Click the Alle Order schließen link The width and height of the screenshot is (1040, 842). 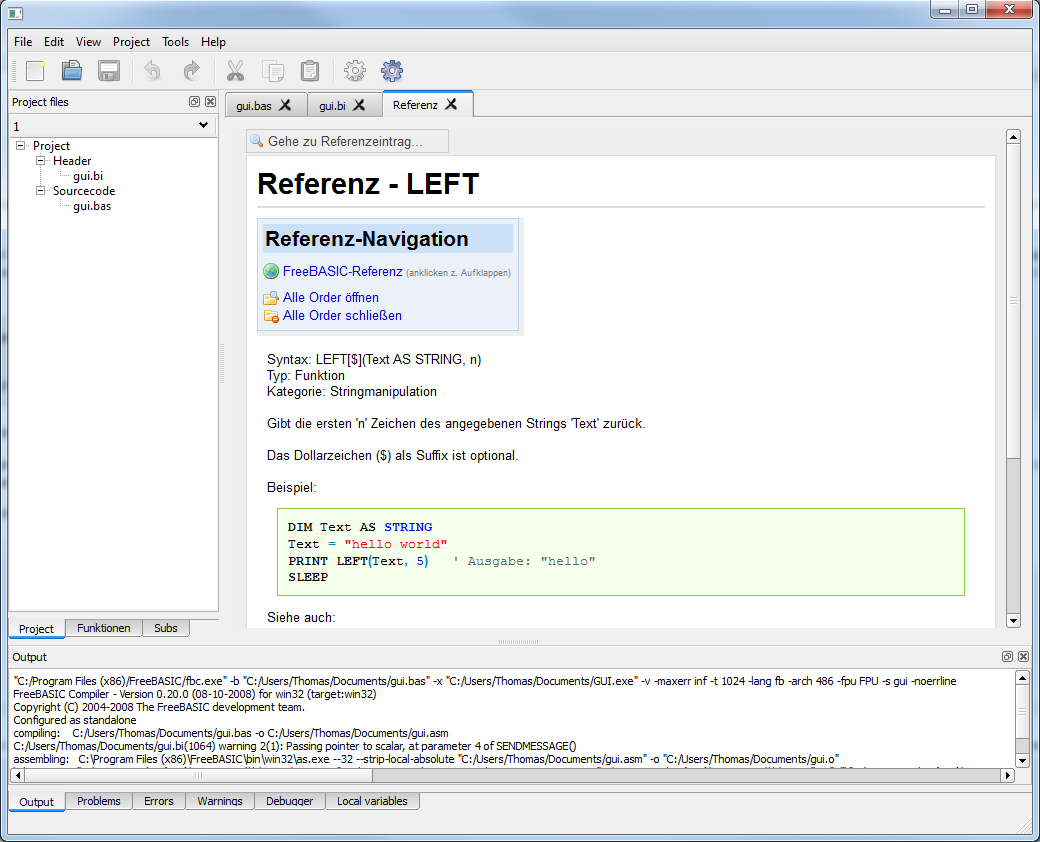pos(342,315)
